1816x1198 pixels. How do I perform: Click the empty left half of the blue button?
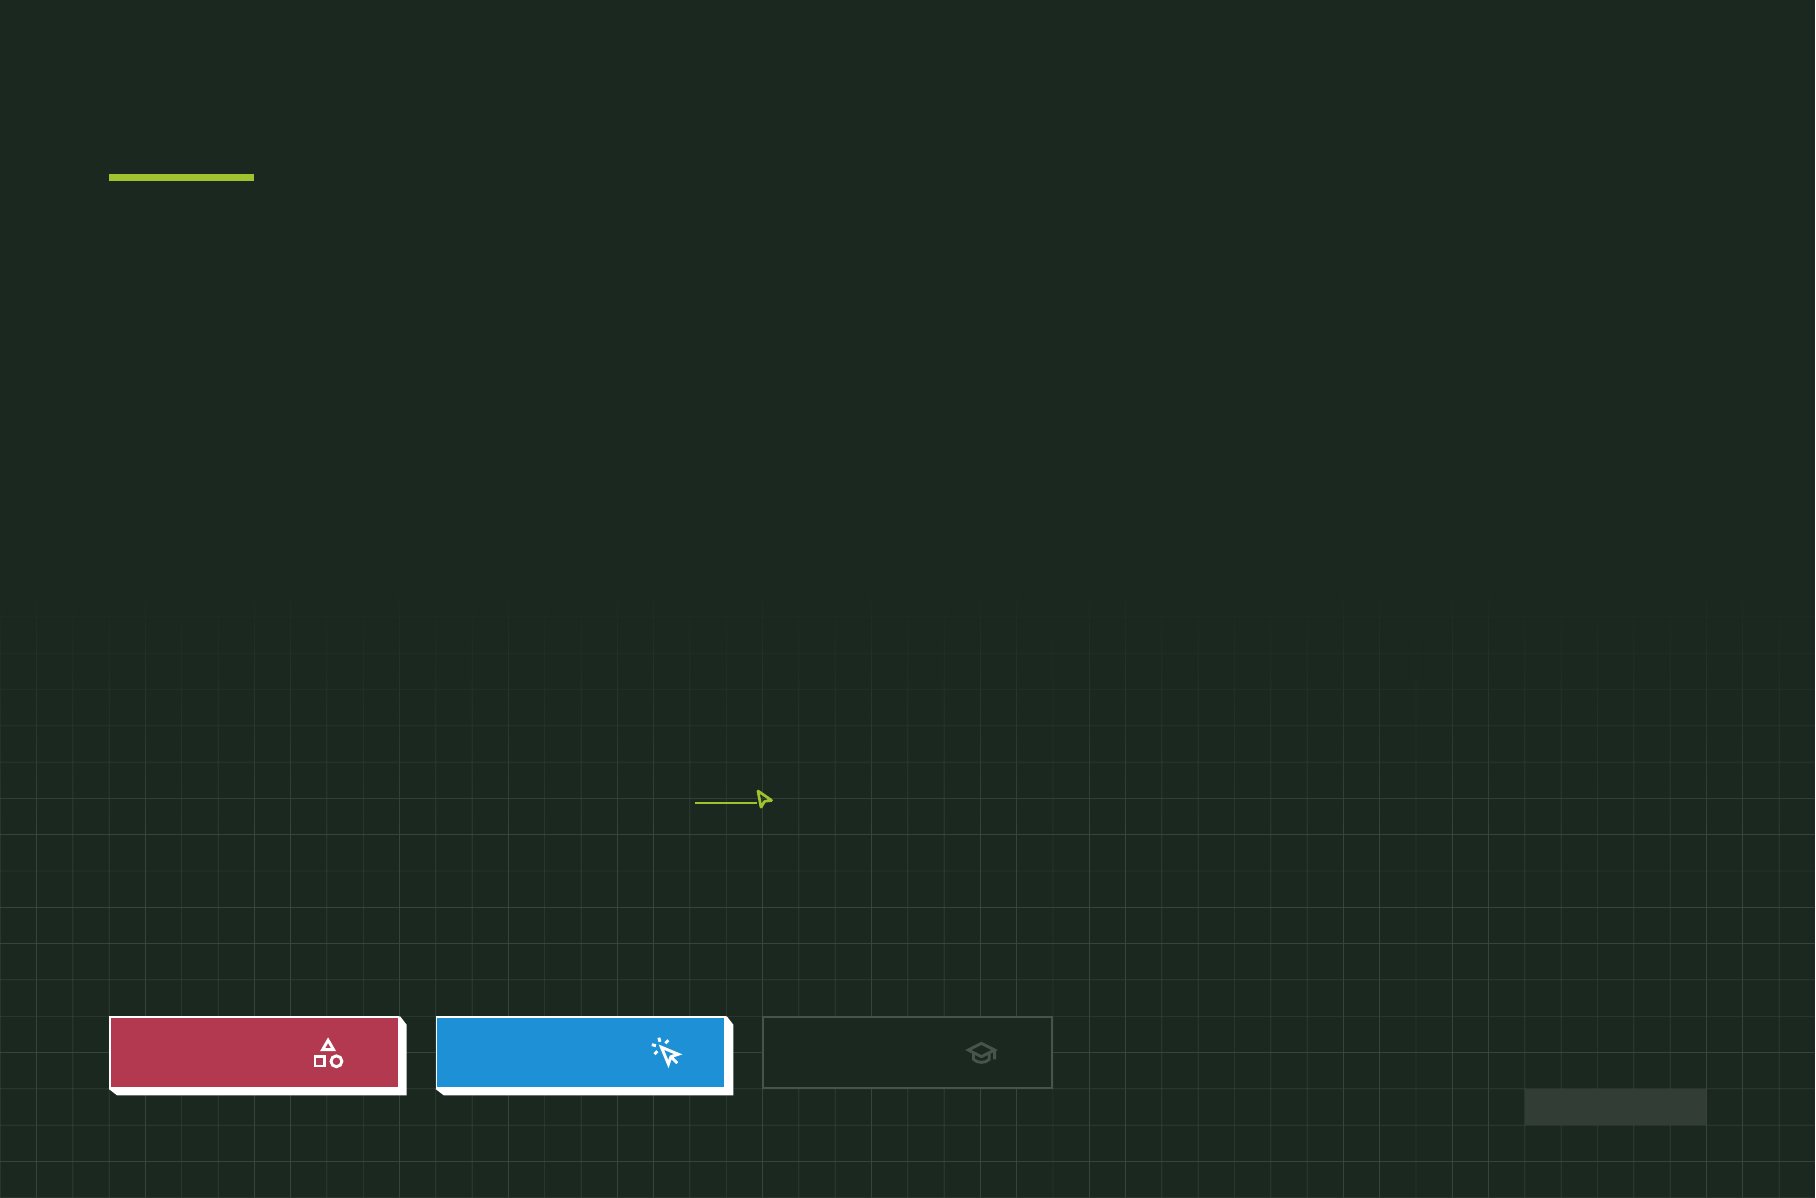coord(508,1053)
